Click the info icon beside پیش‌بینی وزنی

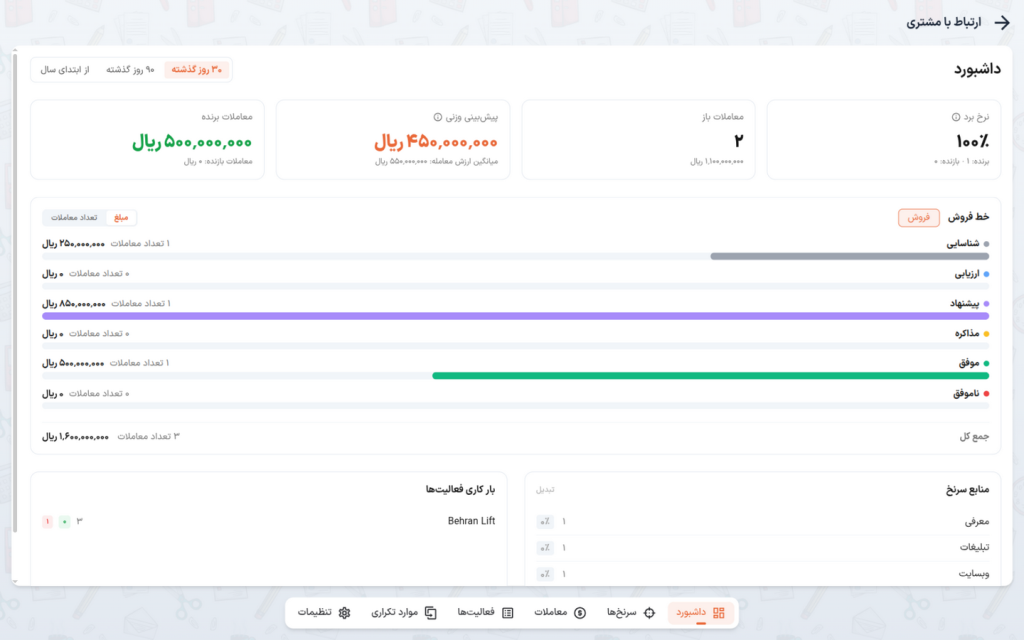438,117
